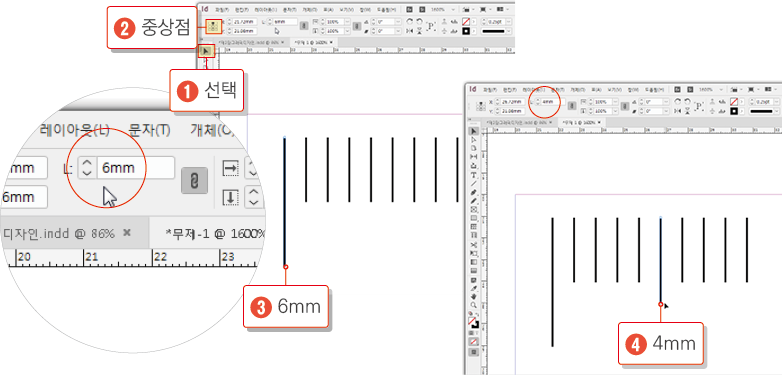Choose the Page tool in right window toolbox
This screenshot has height=375, width=782.
point(474,148)
